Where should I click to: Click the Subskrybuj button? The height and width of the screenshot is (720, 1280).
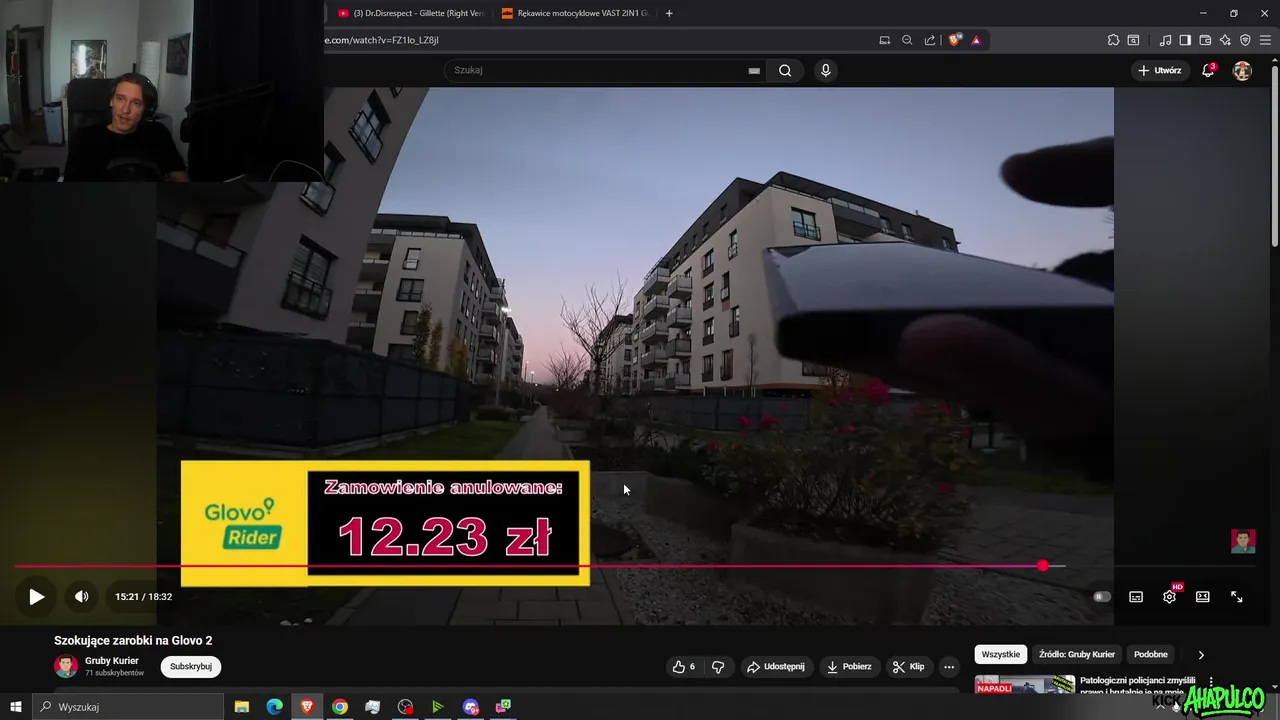click(191, 666)
